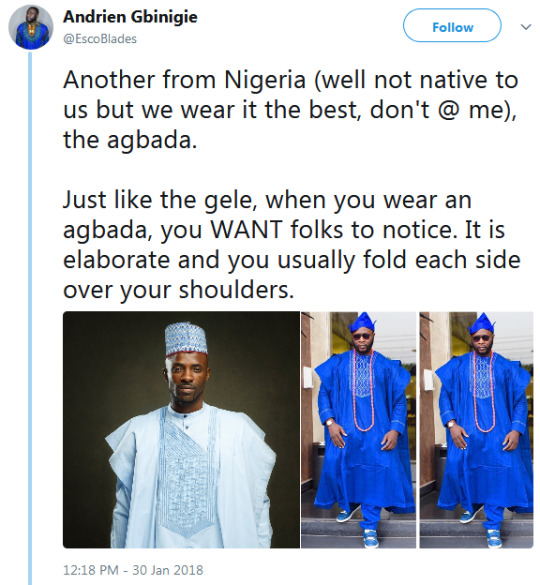This screenshot has height=585, width=540.
Task: Select the word Nigeria in tweet text
Action: (265, 80)
